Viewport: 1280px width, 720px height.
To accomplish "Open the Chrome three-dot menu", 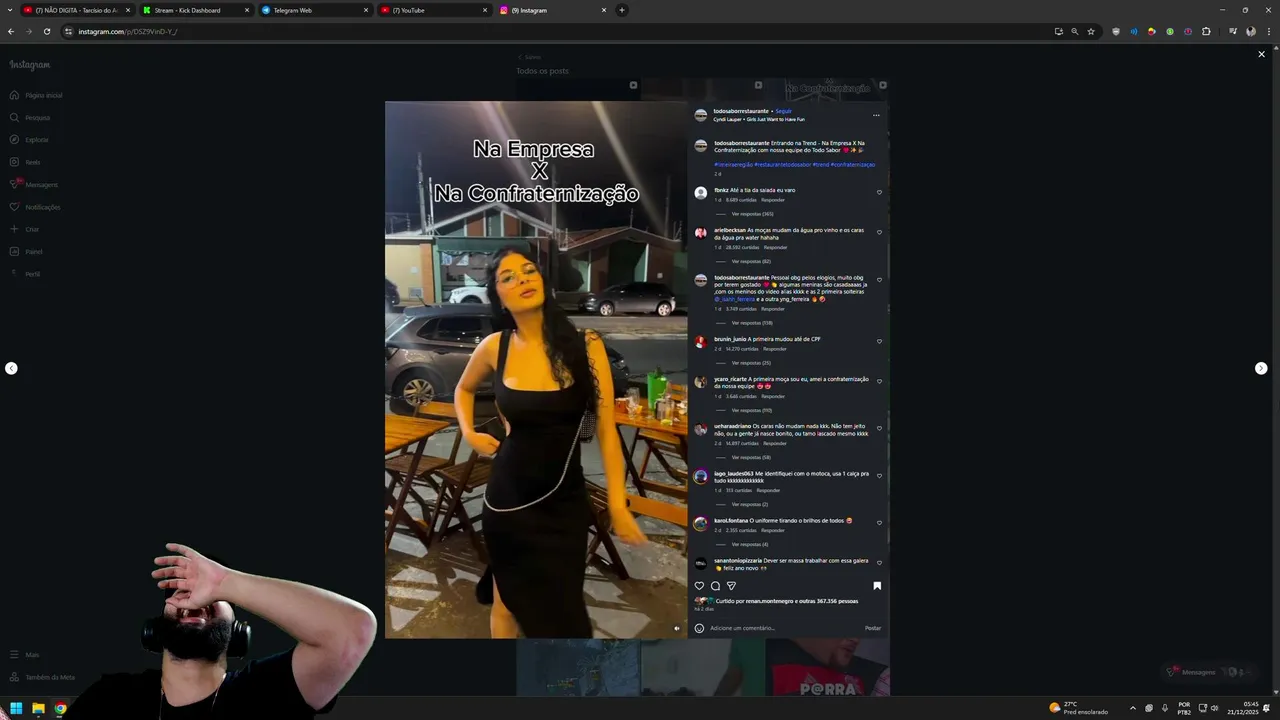I will coord(1268,31).
